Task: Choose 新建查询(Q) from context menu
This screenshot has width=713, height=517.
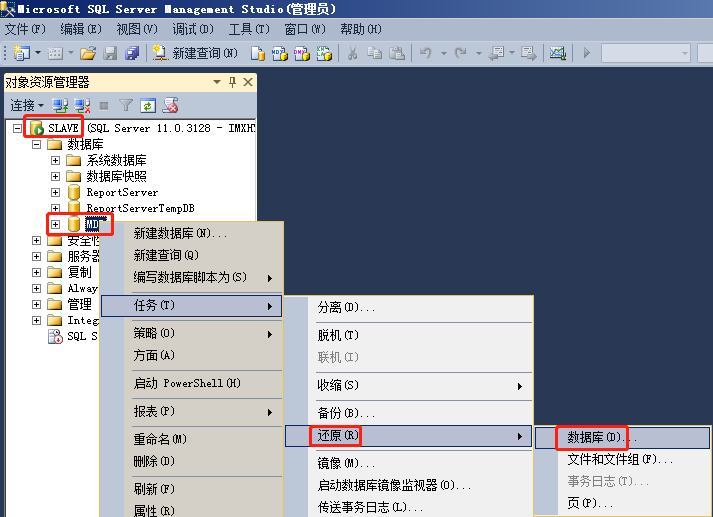Action: coord(191,255)
